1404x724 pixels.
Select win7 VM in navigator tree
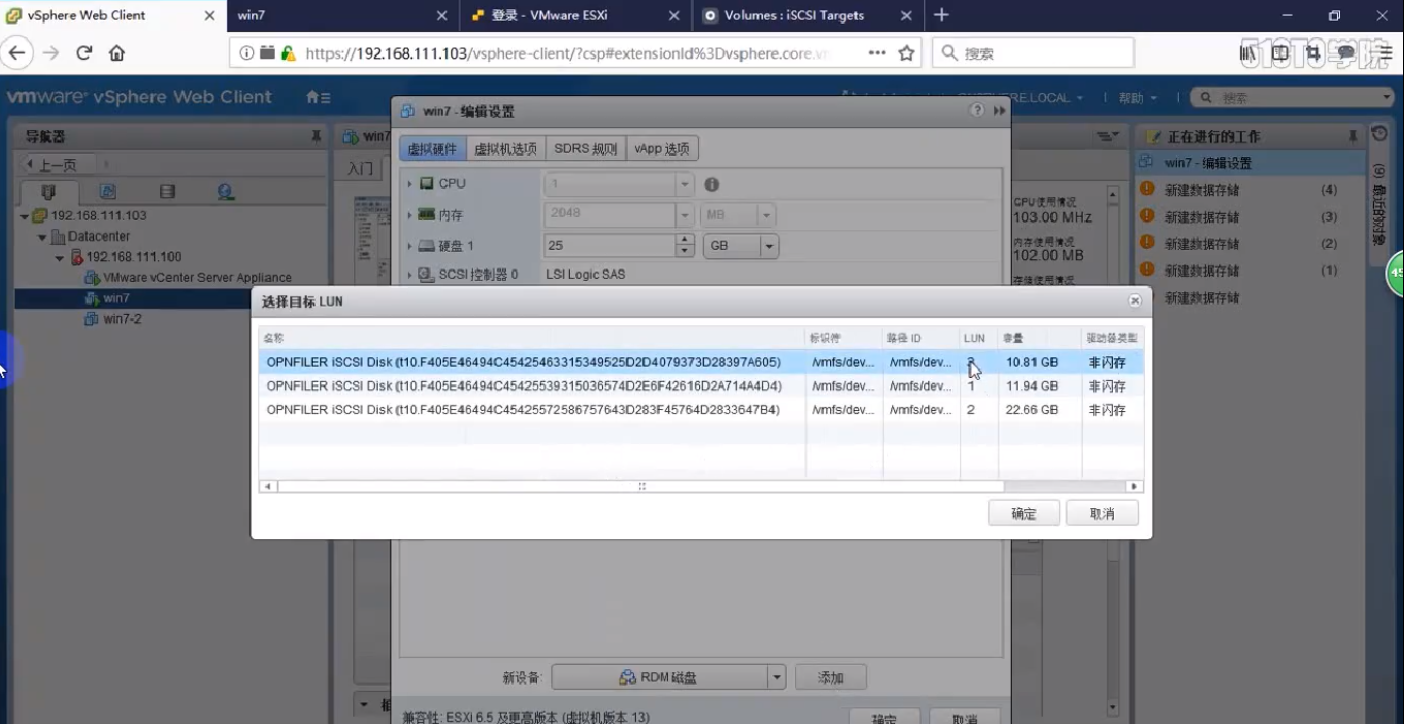tap(116, 298)
